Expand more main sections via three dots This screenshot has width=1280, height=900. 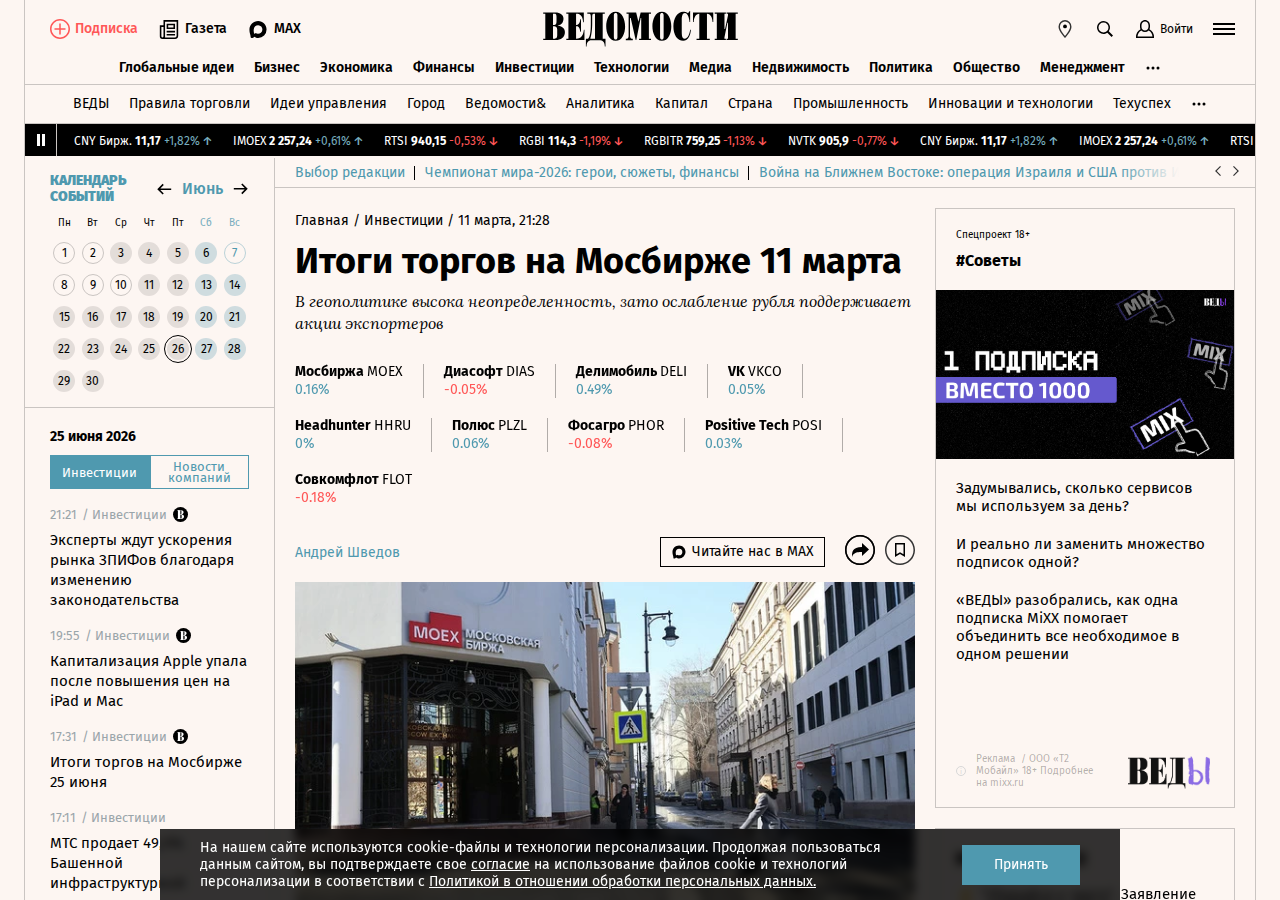click(1153, 68)
